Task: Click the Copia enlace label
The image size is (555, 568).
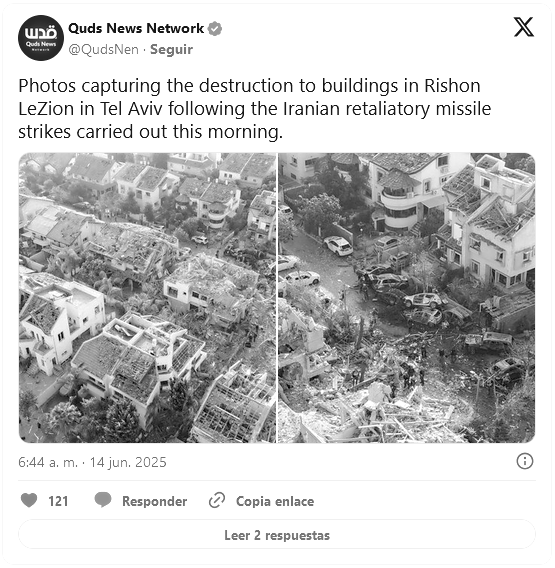Action: [275, 501]
